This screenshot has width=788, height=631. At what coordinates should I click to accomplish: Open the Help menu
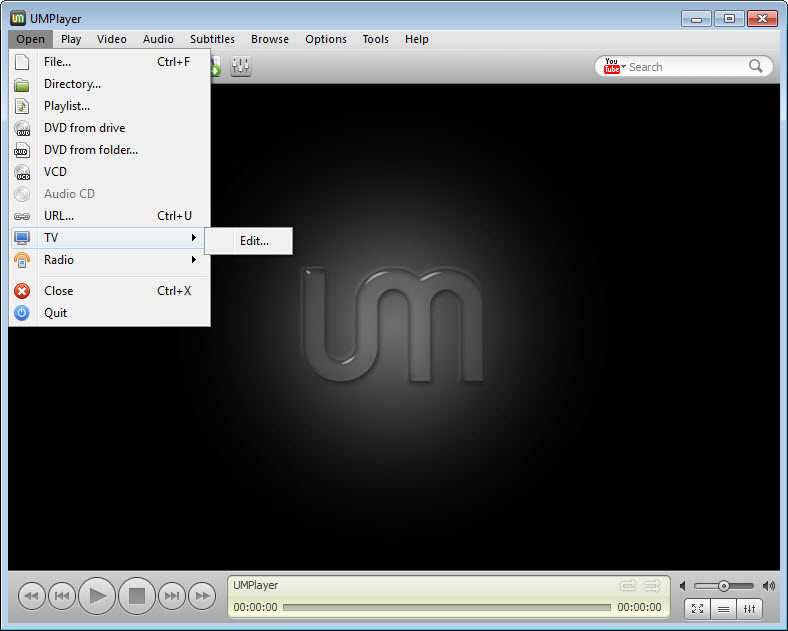point(417,39)
